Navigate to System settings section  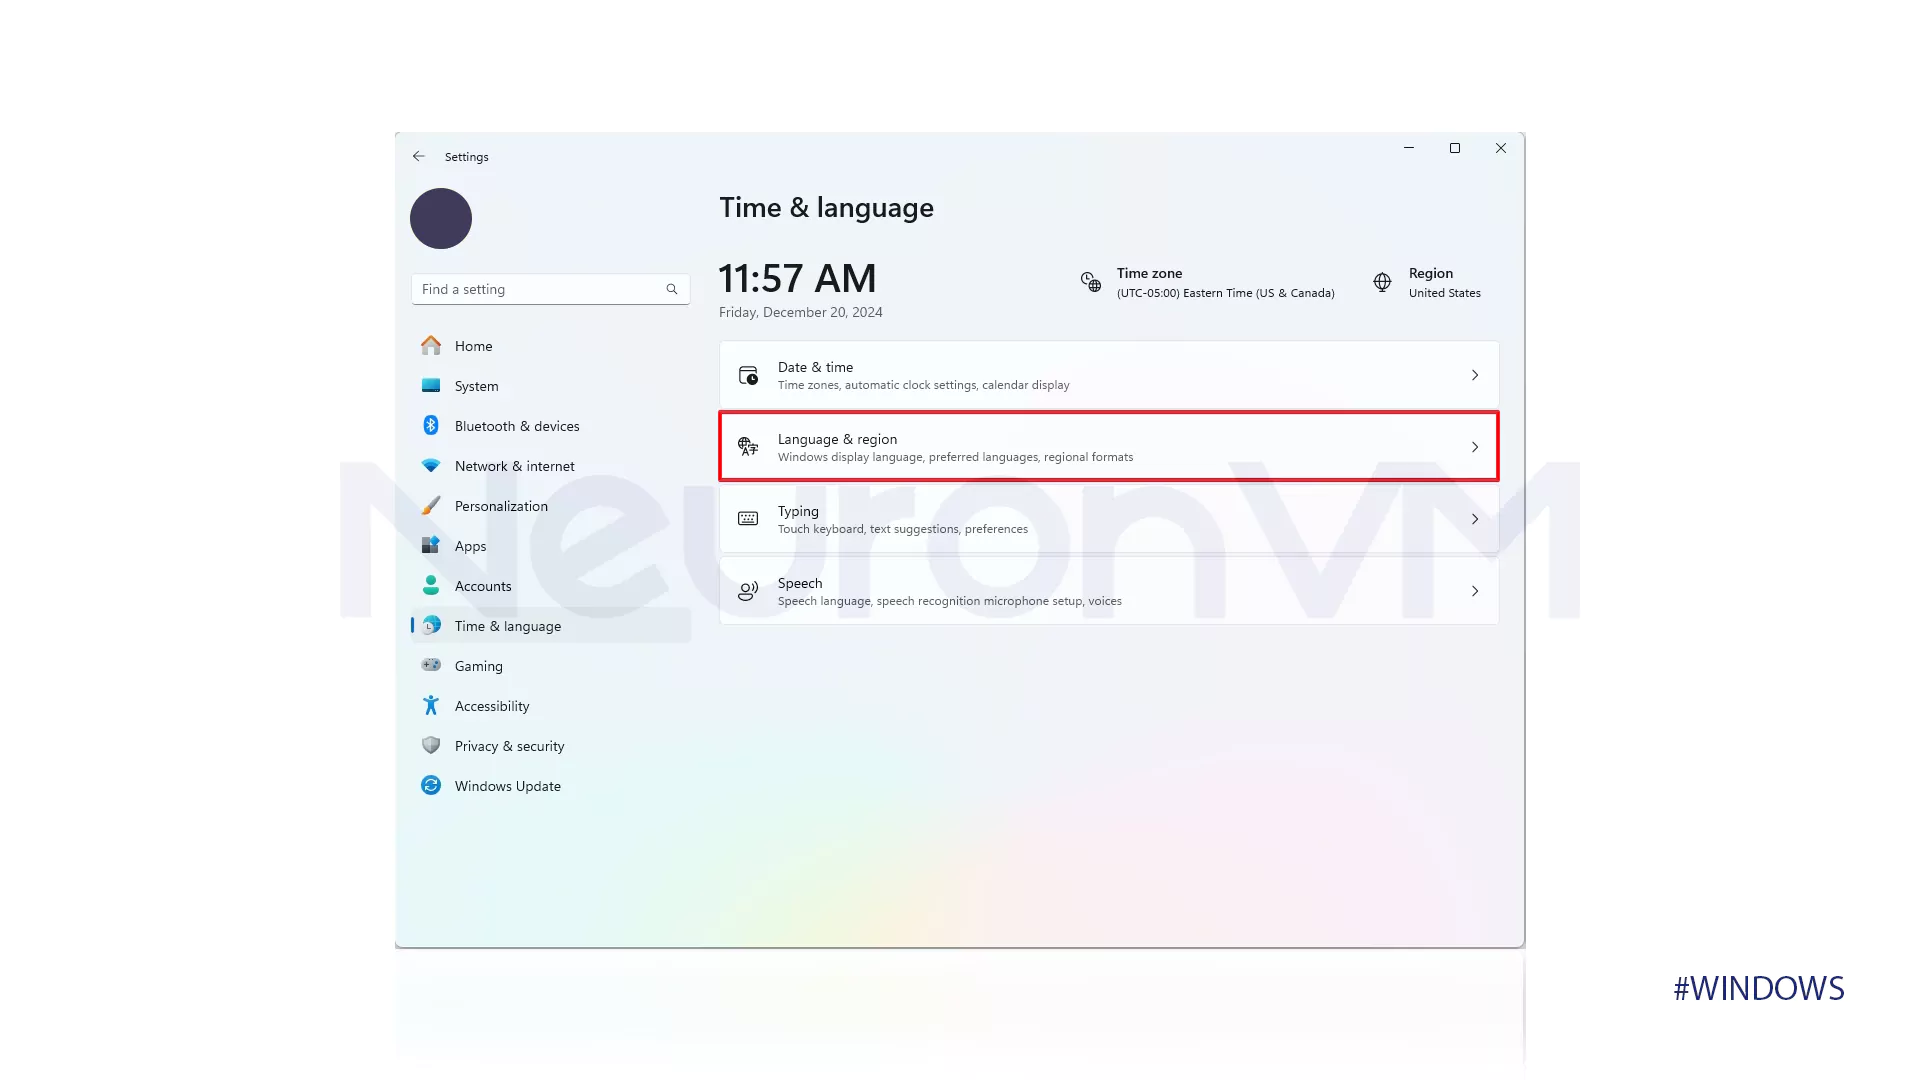[476, 385]
